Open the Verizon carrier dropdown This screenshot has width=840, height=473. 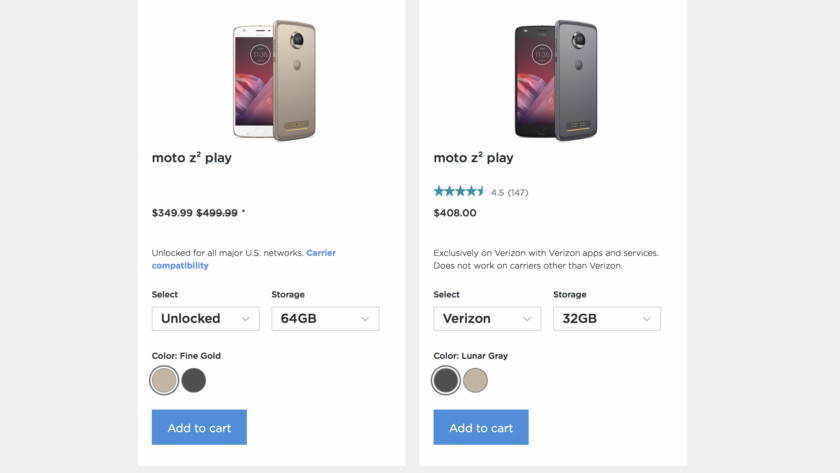click(487, 318)
